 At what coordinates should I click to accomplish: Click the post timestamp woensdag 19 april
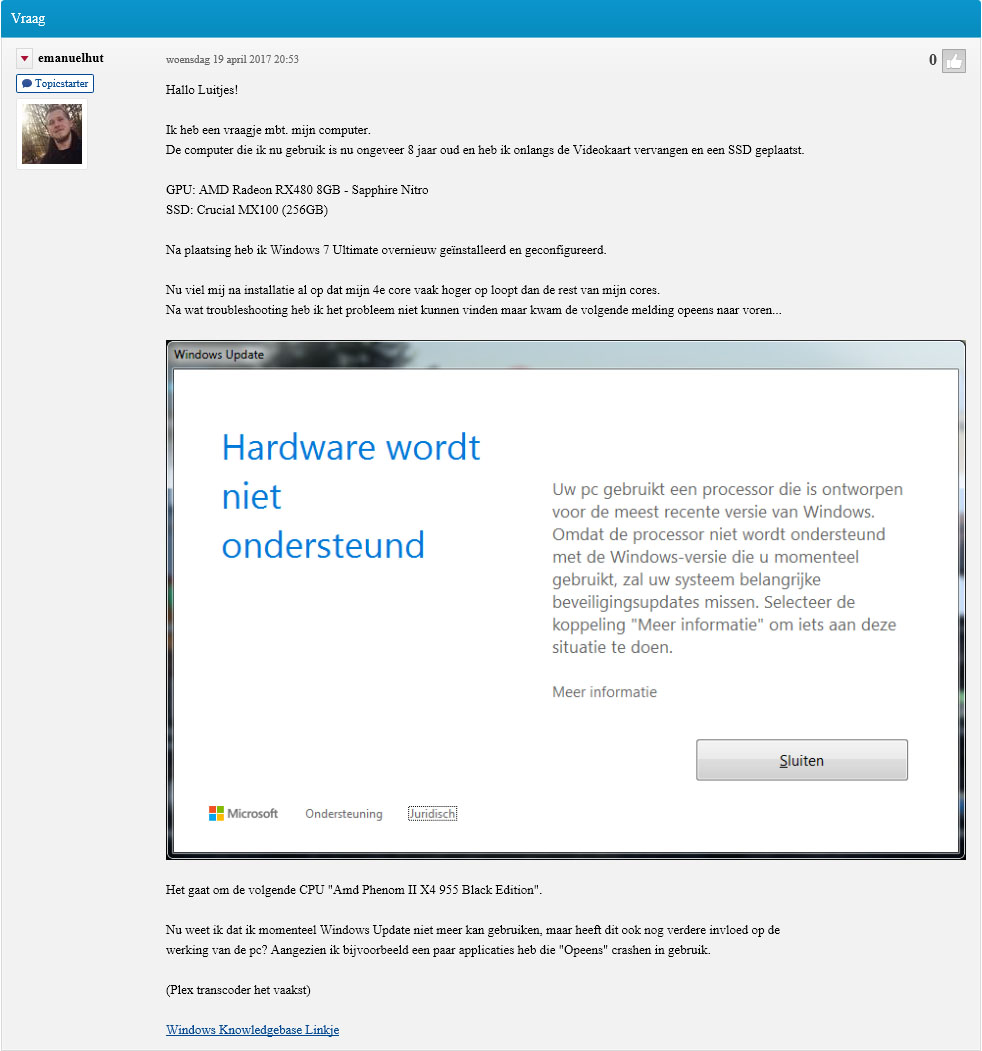click(232, 59)
